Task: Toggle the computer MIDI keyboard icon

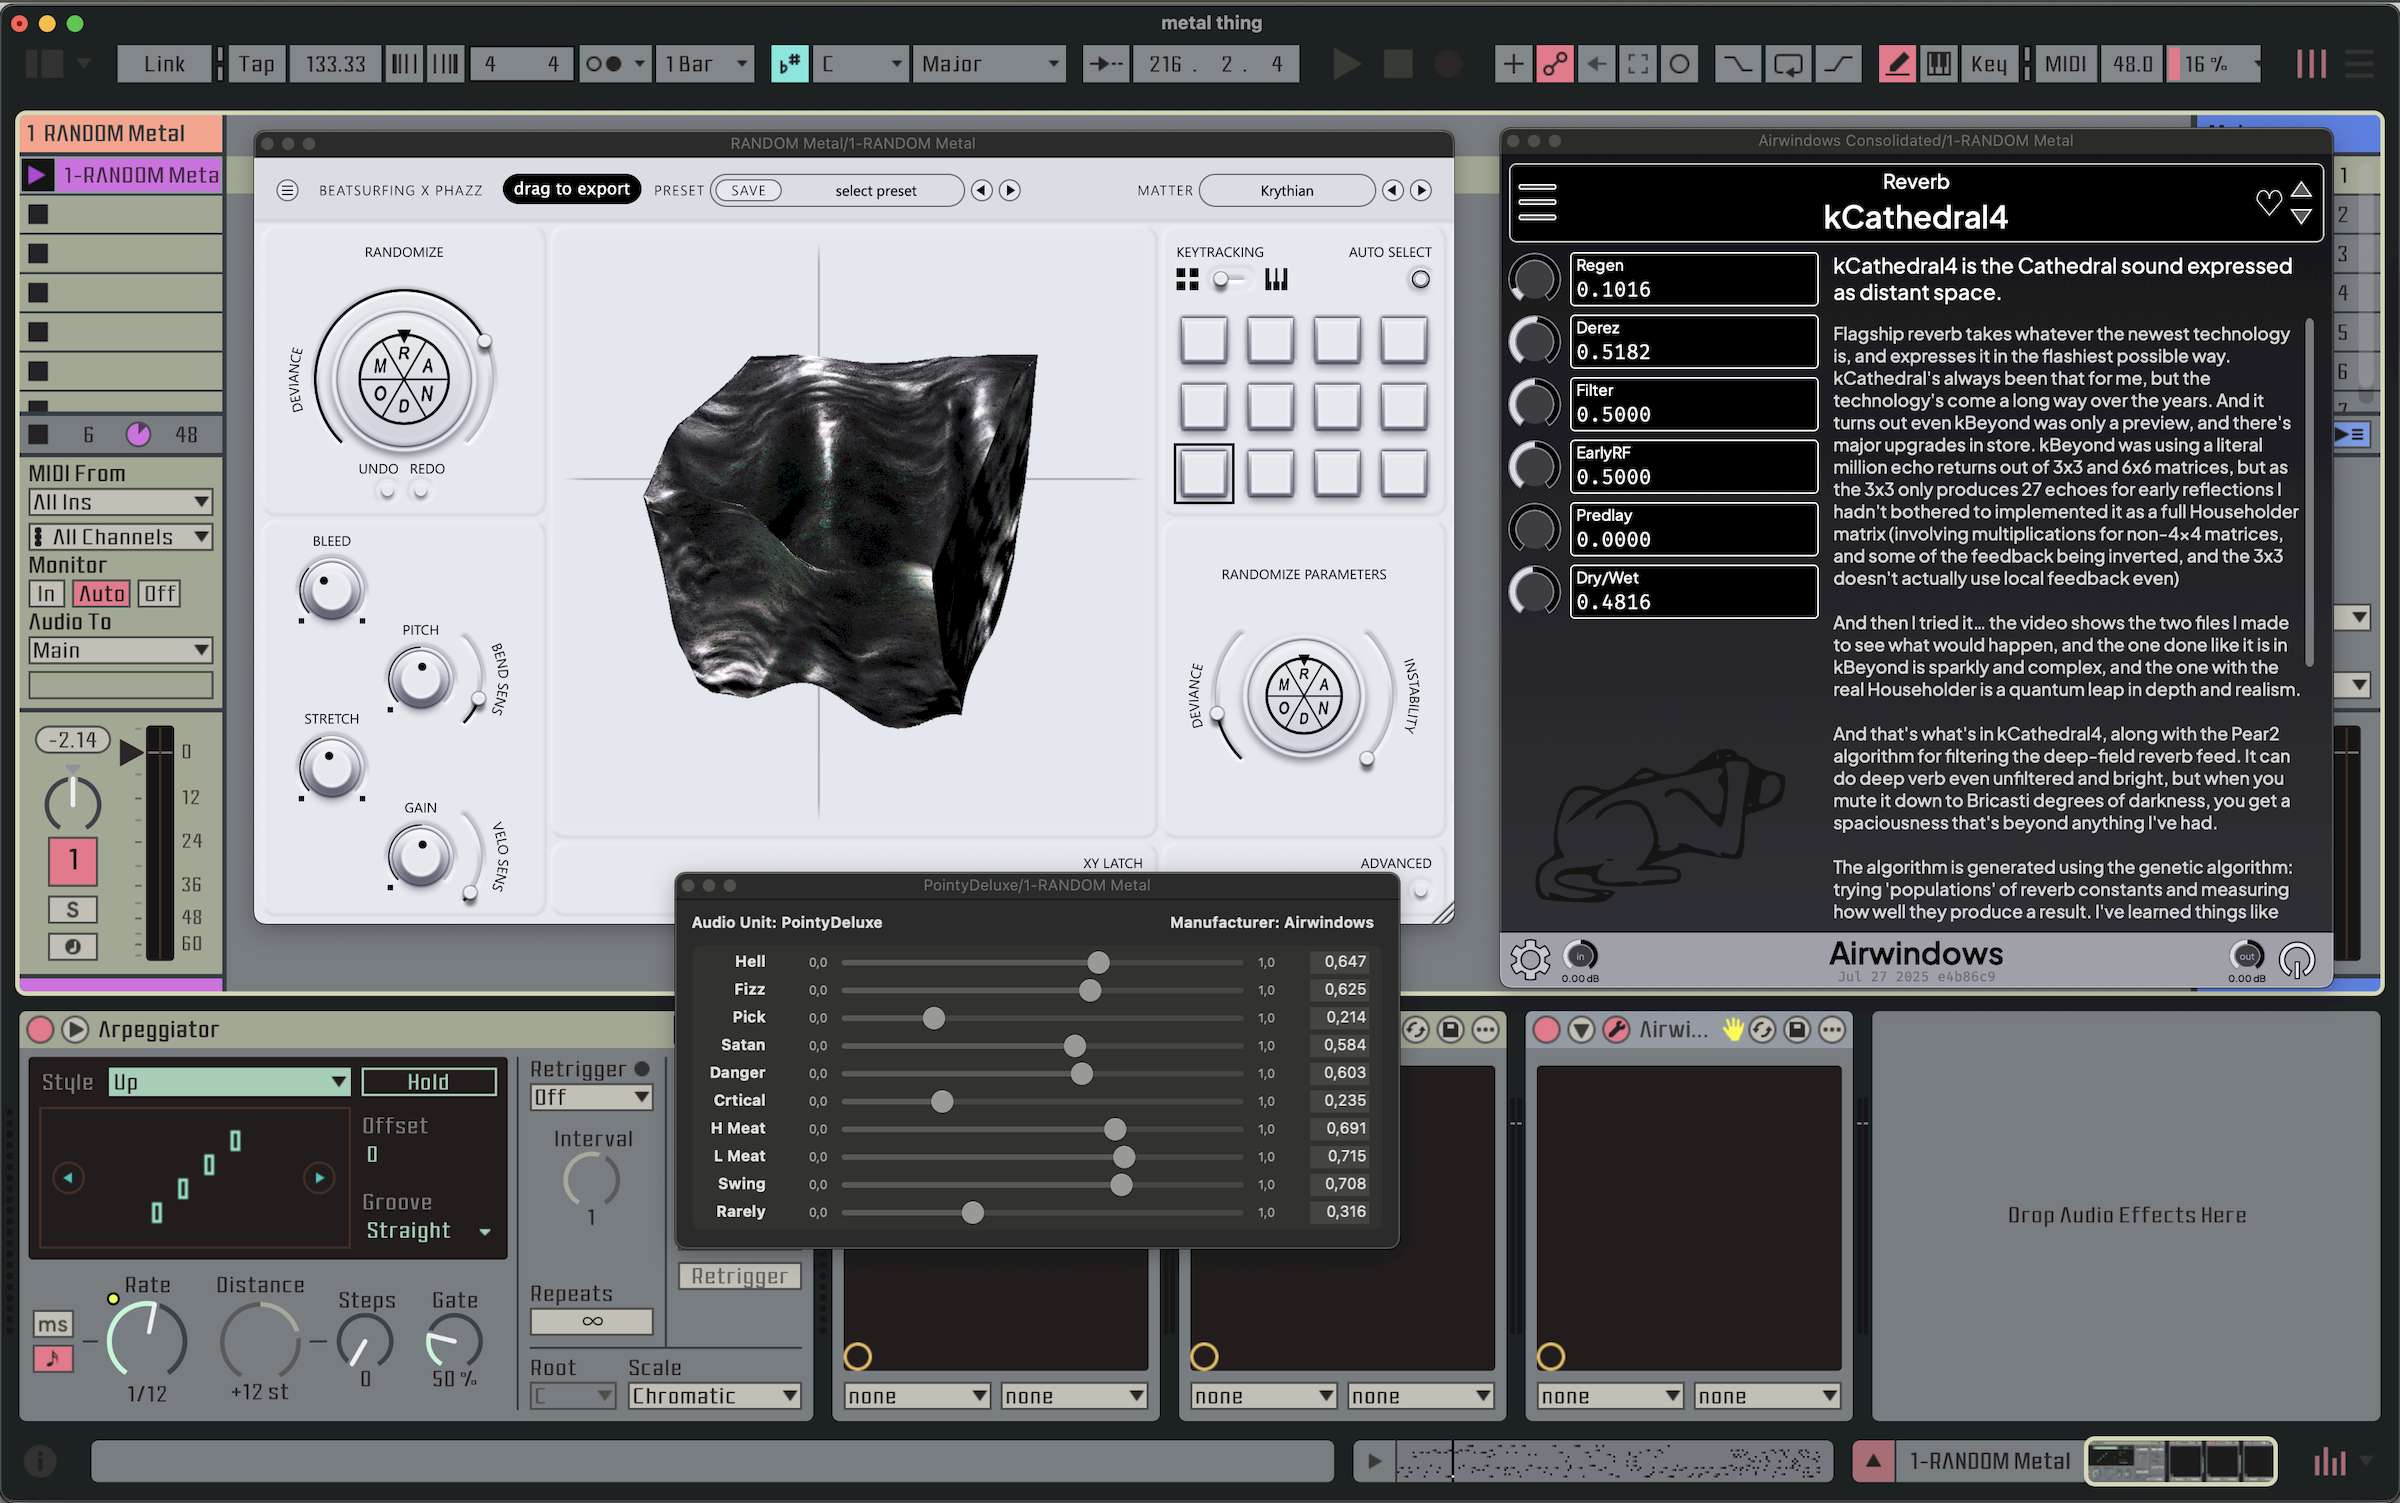Action: (1938, 64)
